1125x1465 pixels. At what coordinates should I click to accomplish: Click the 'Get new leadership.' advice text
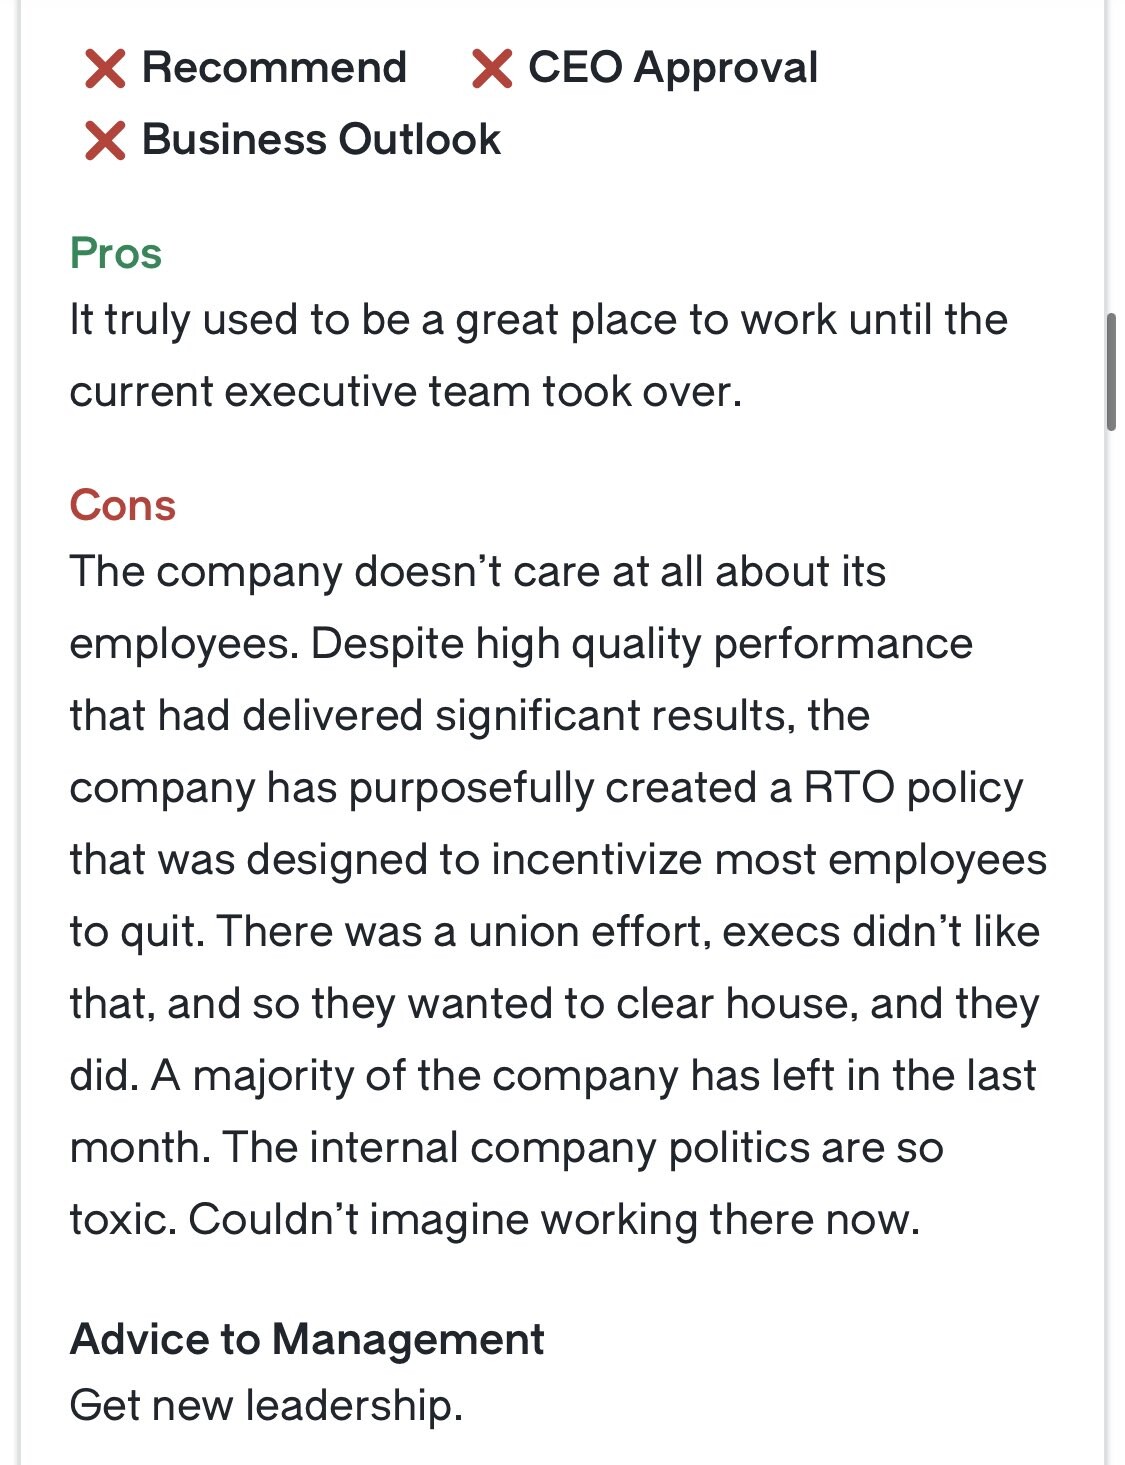click(266, 1405)
